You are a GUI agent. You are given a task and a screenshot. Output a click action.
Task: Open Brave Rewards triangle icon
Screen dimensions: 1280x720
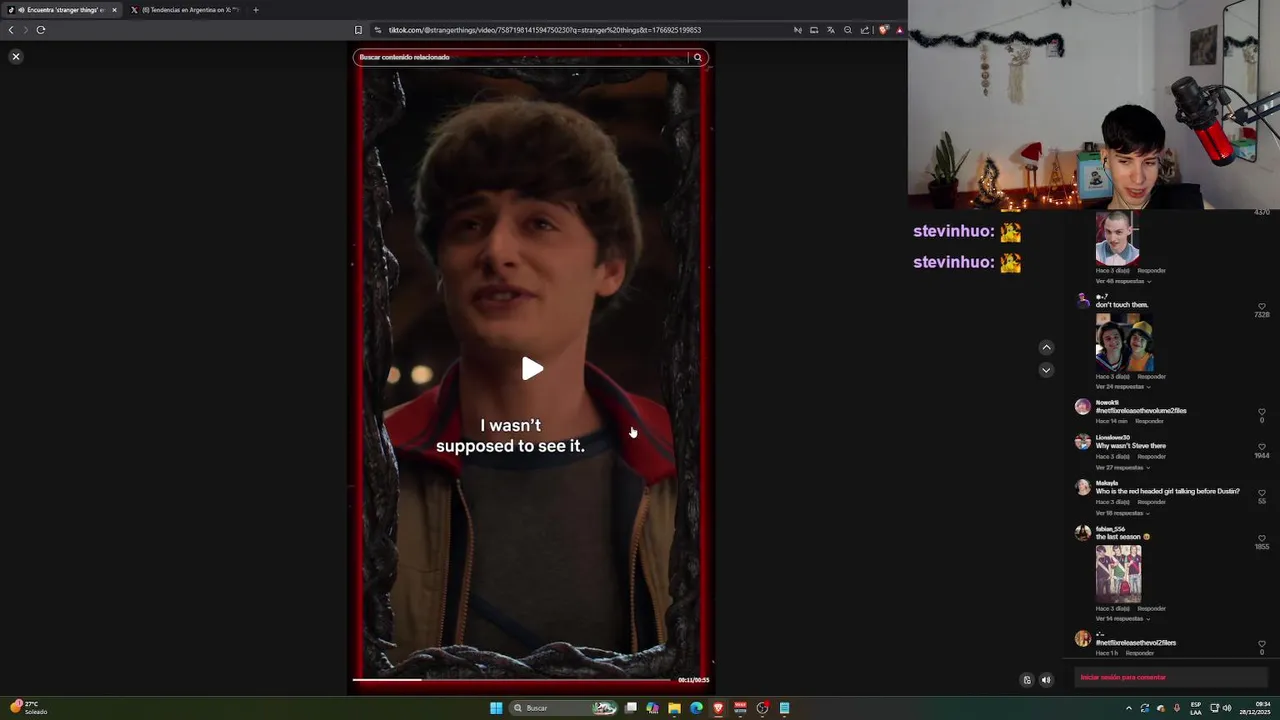(899, 30)
